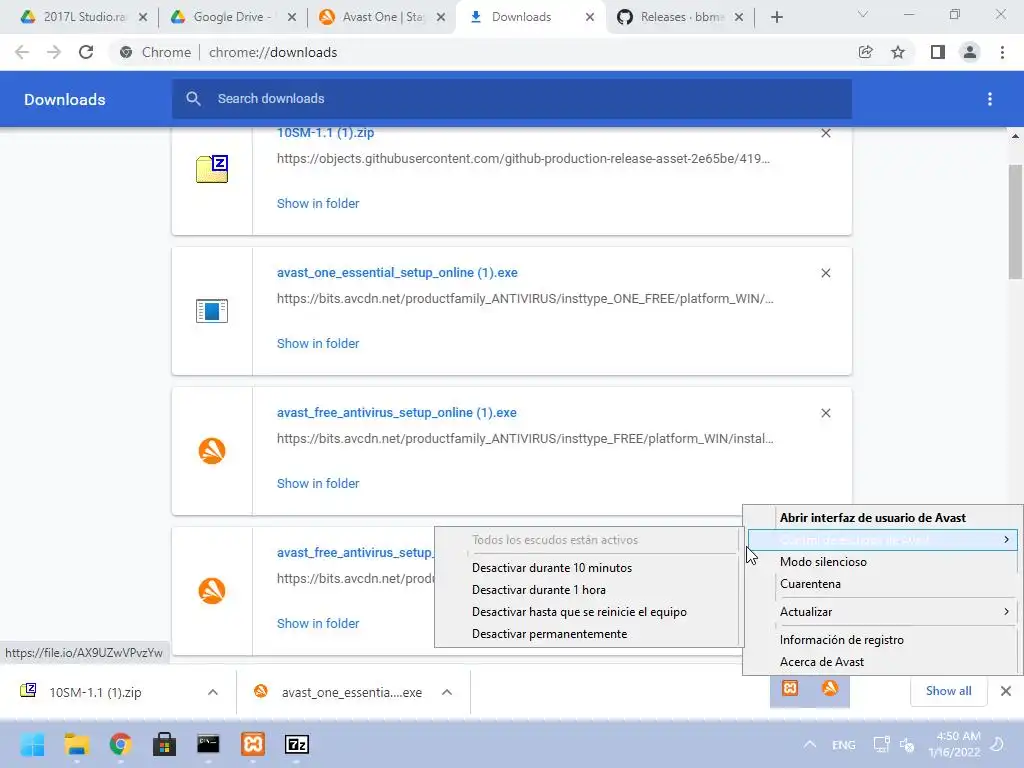Open Microsoft Store from the taskbar
This screenshot has height=768, width=1024.
pos(165,744)
